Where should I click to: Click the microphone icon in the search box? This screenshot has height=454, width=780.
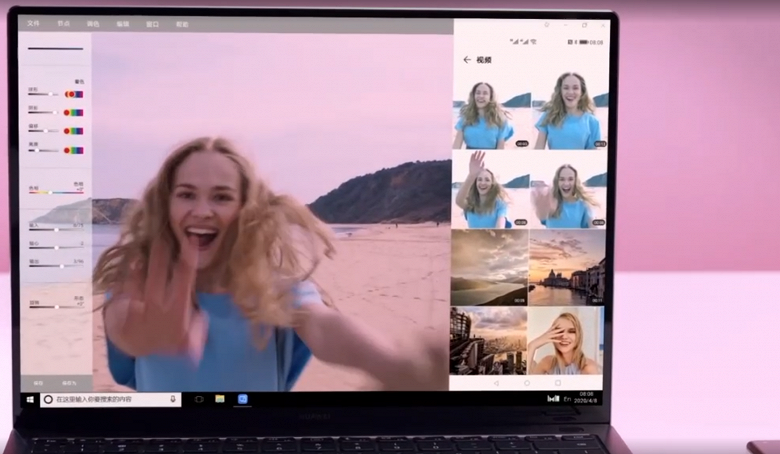coord(173,399)
